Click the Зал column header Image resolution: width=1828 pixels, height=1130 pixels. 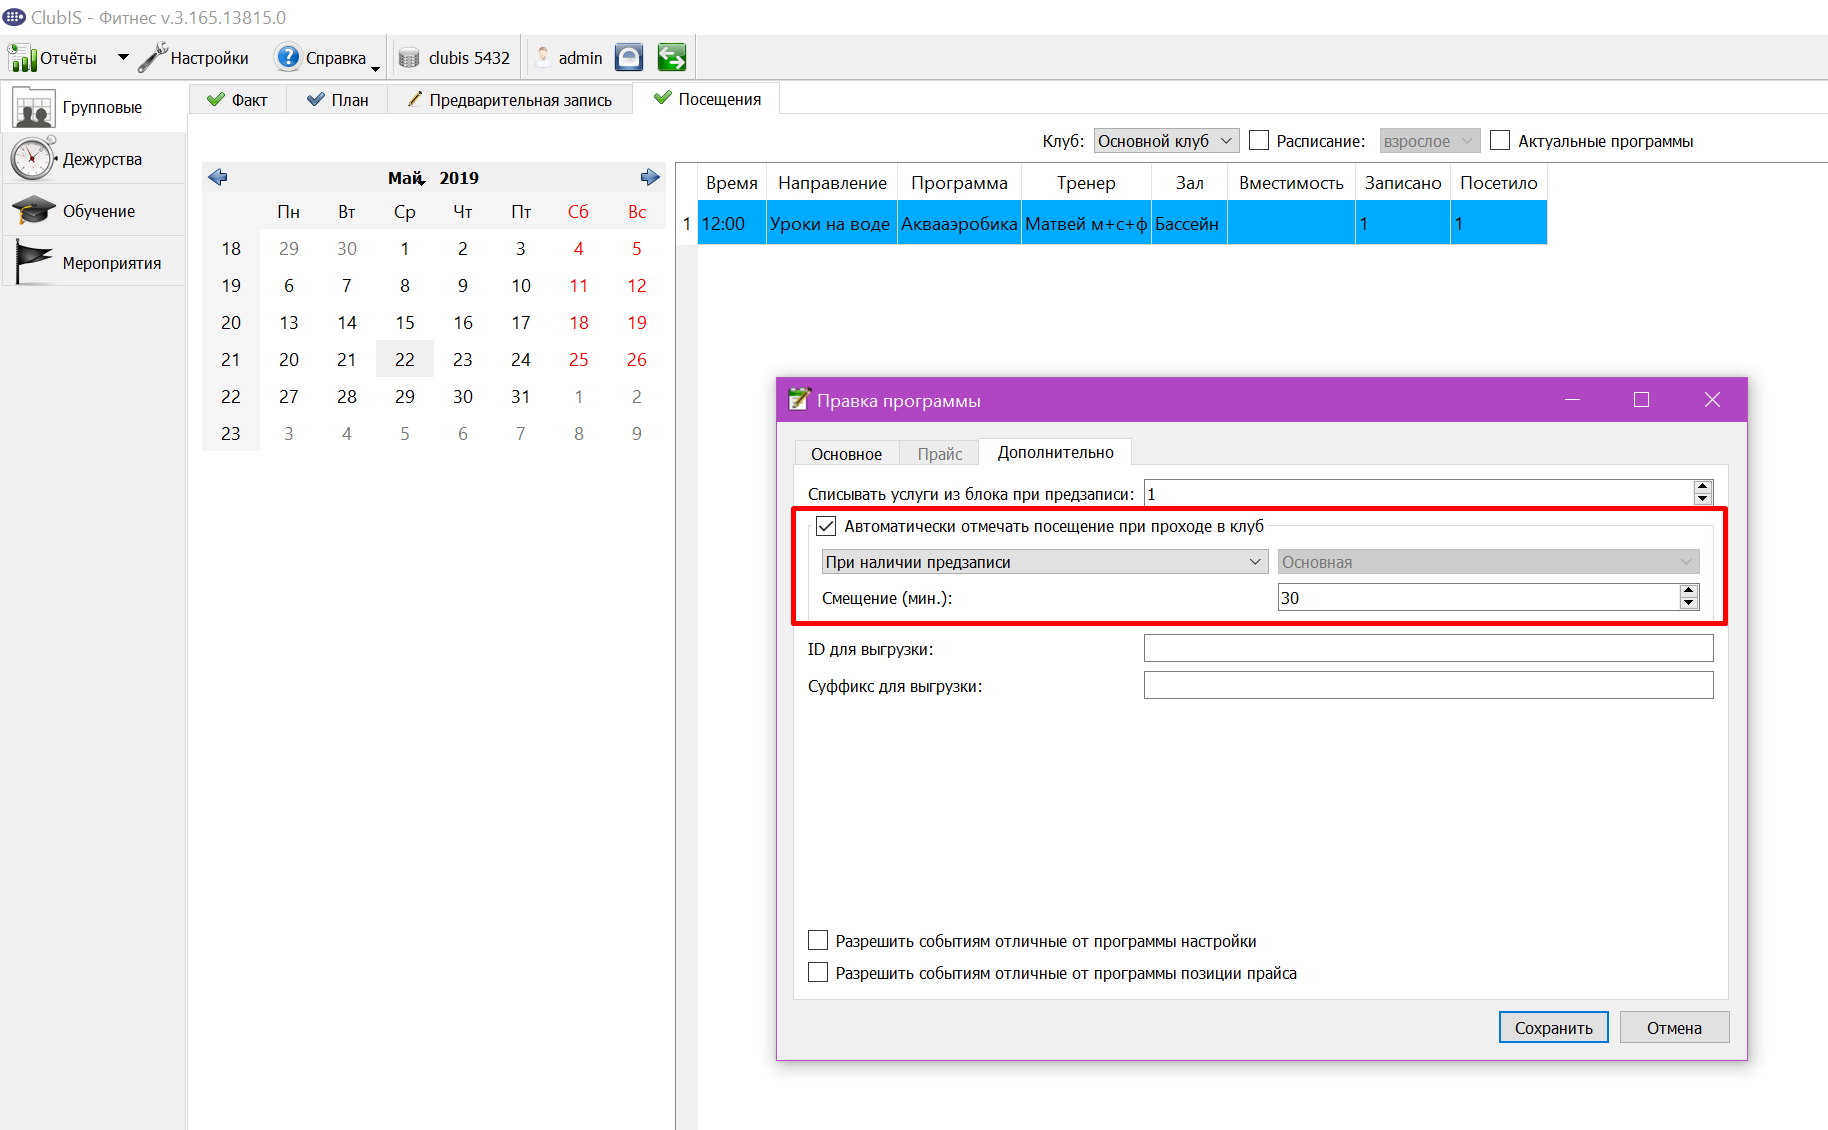pyautogui.click(x=1189, y=183)
